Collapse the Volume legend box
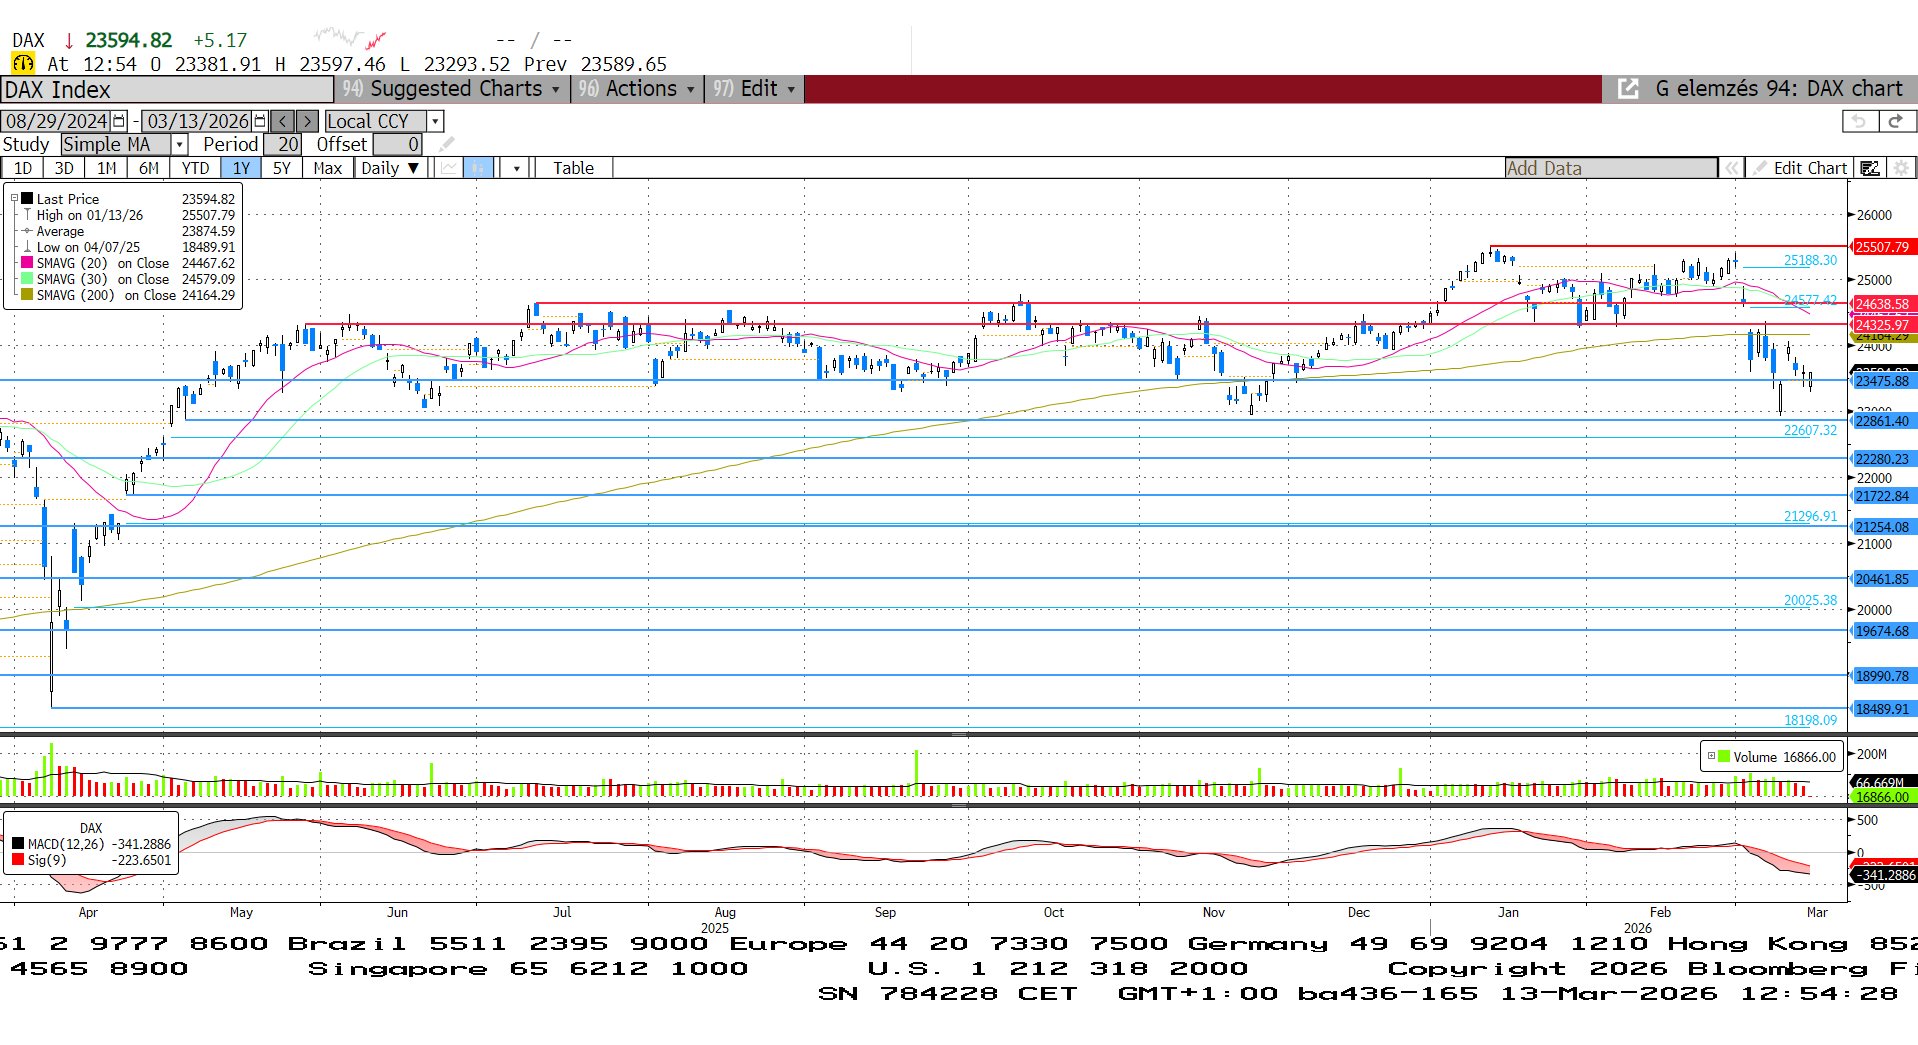The width and height of the screenshot is (1918, 1045). click(1711, 756)
